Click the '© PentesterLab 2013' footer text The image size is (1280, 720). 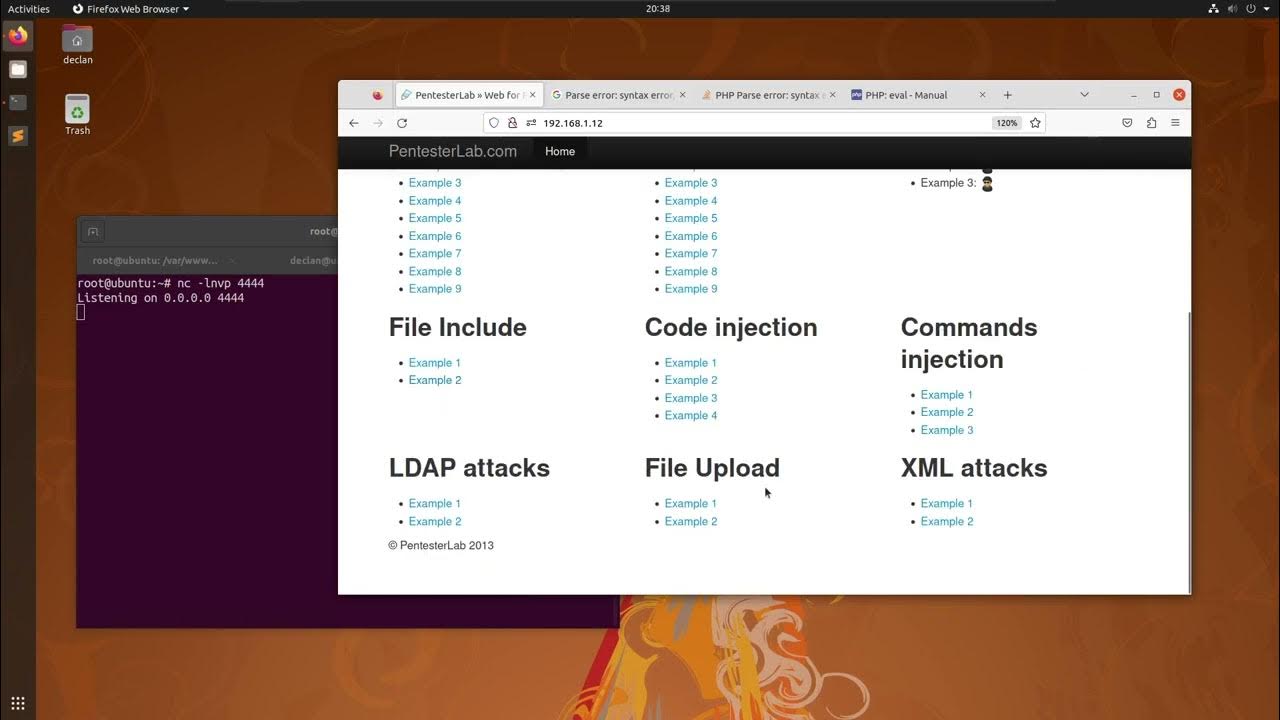441,546
